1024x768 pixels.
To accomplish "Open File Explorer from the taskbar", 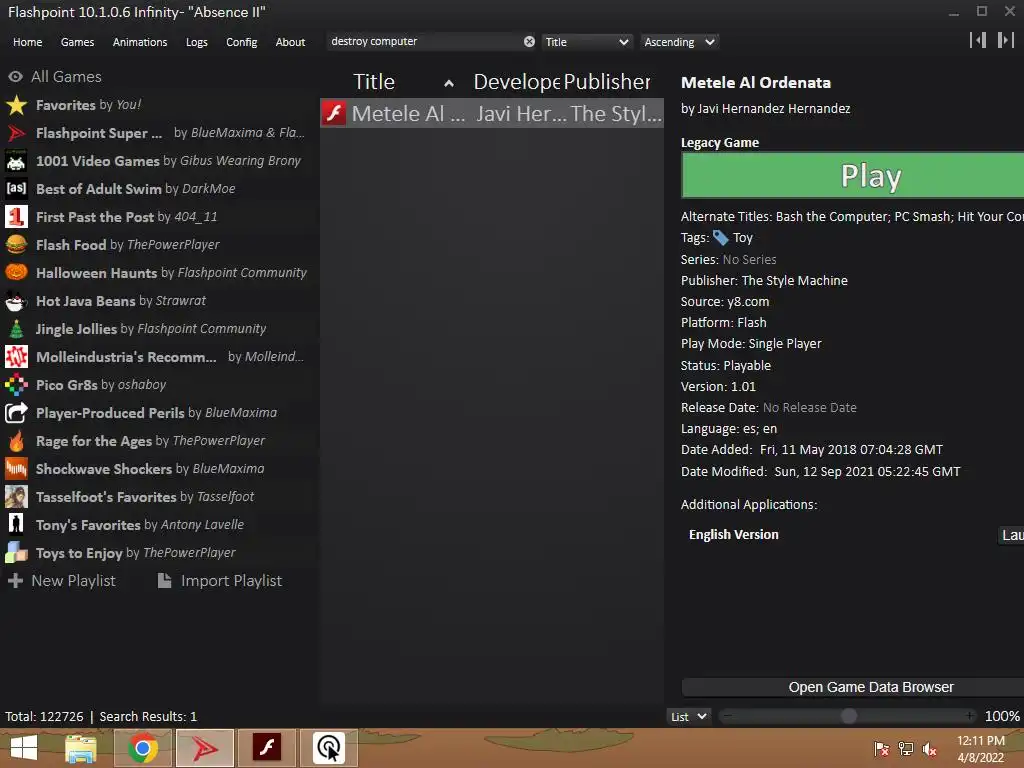I will tap(81, 748).
